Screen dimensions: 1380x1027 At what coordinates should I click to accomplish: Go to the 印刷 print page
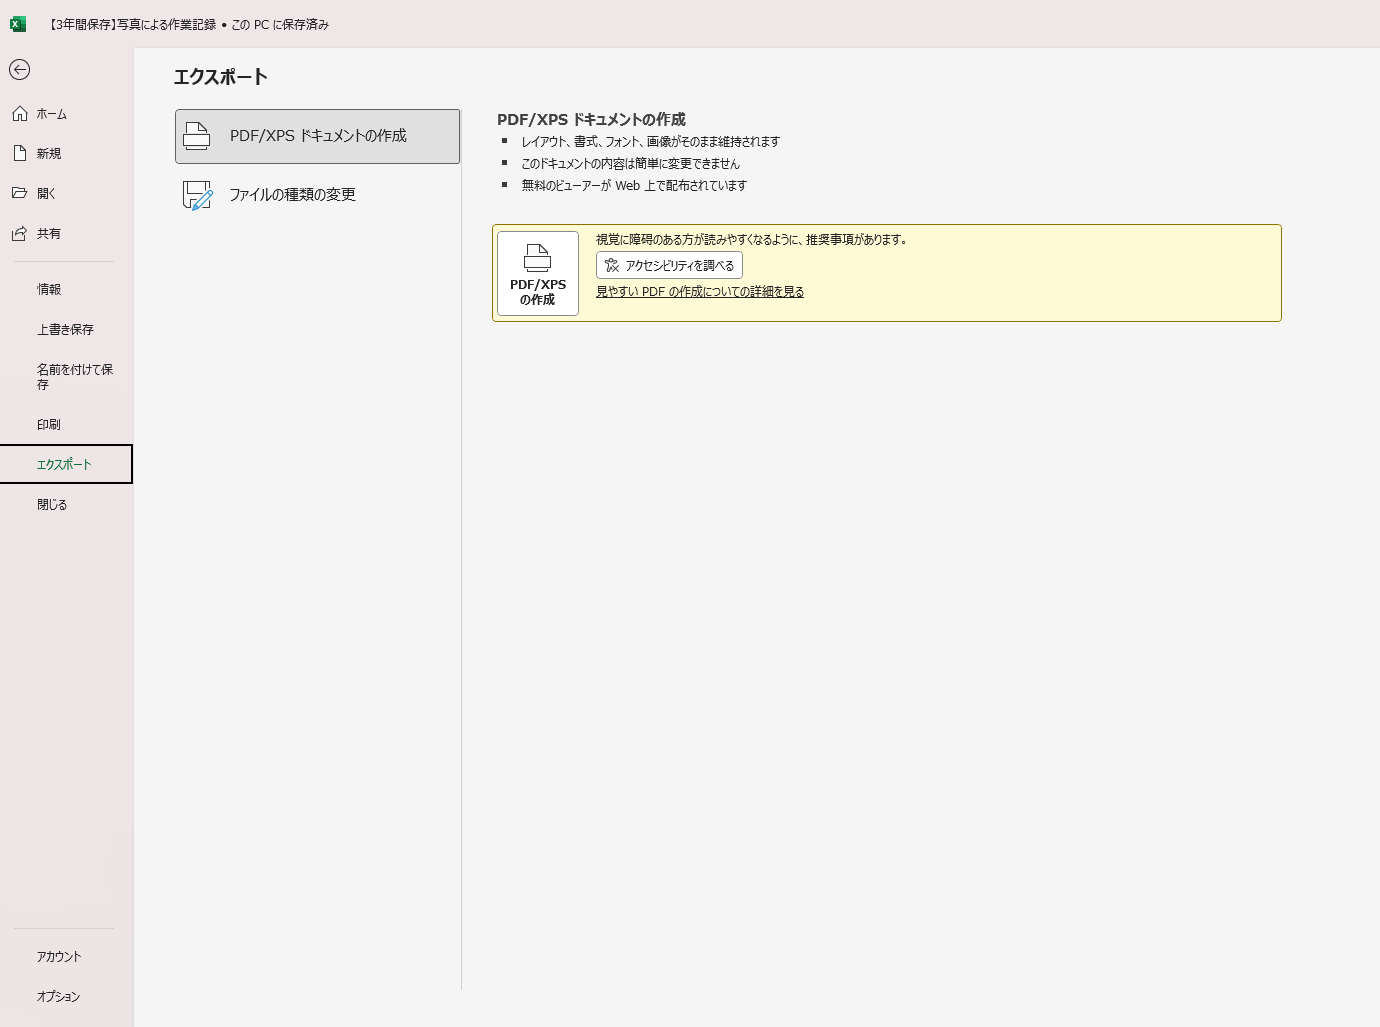click(49, 425)
